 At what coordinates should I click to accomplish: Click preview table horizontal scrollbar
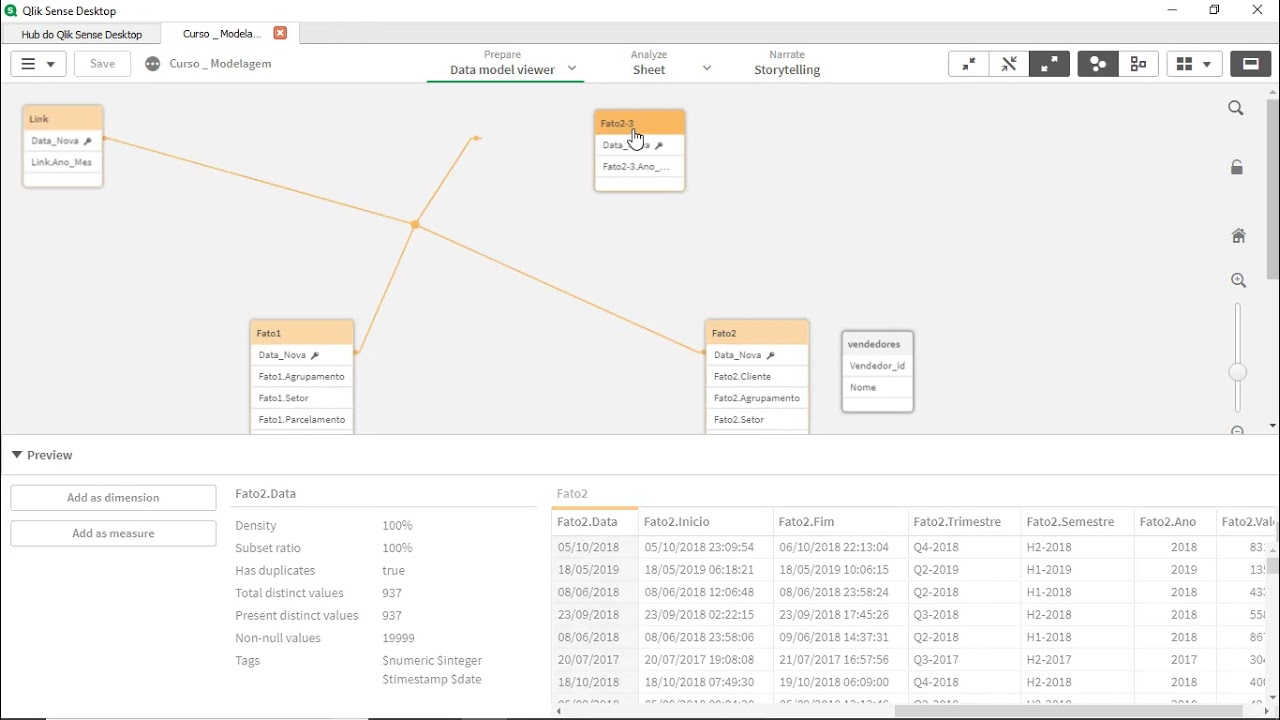tap(1067, 711)
